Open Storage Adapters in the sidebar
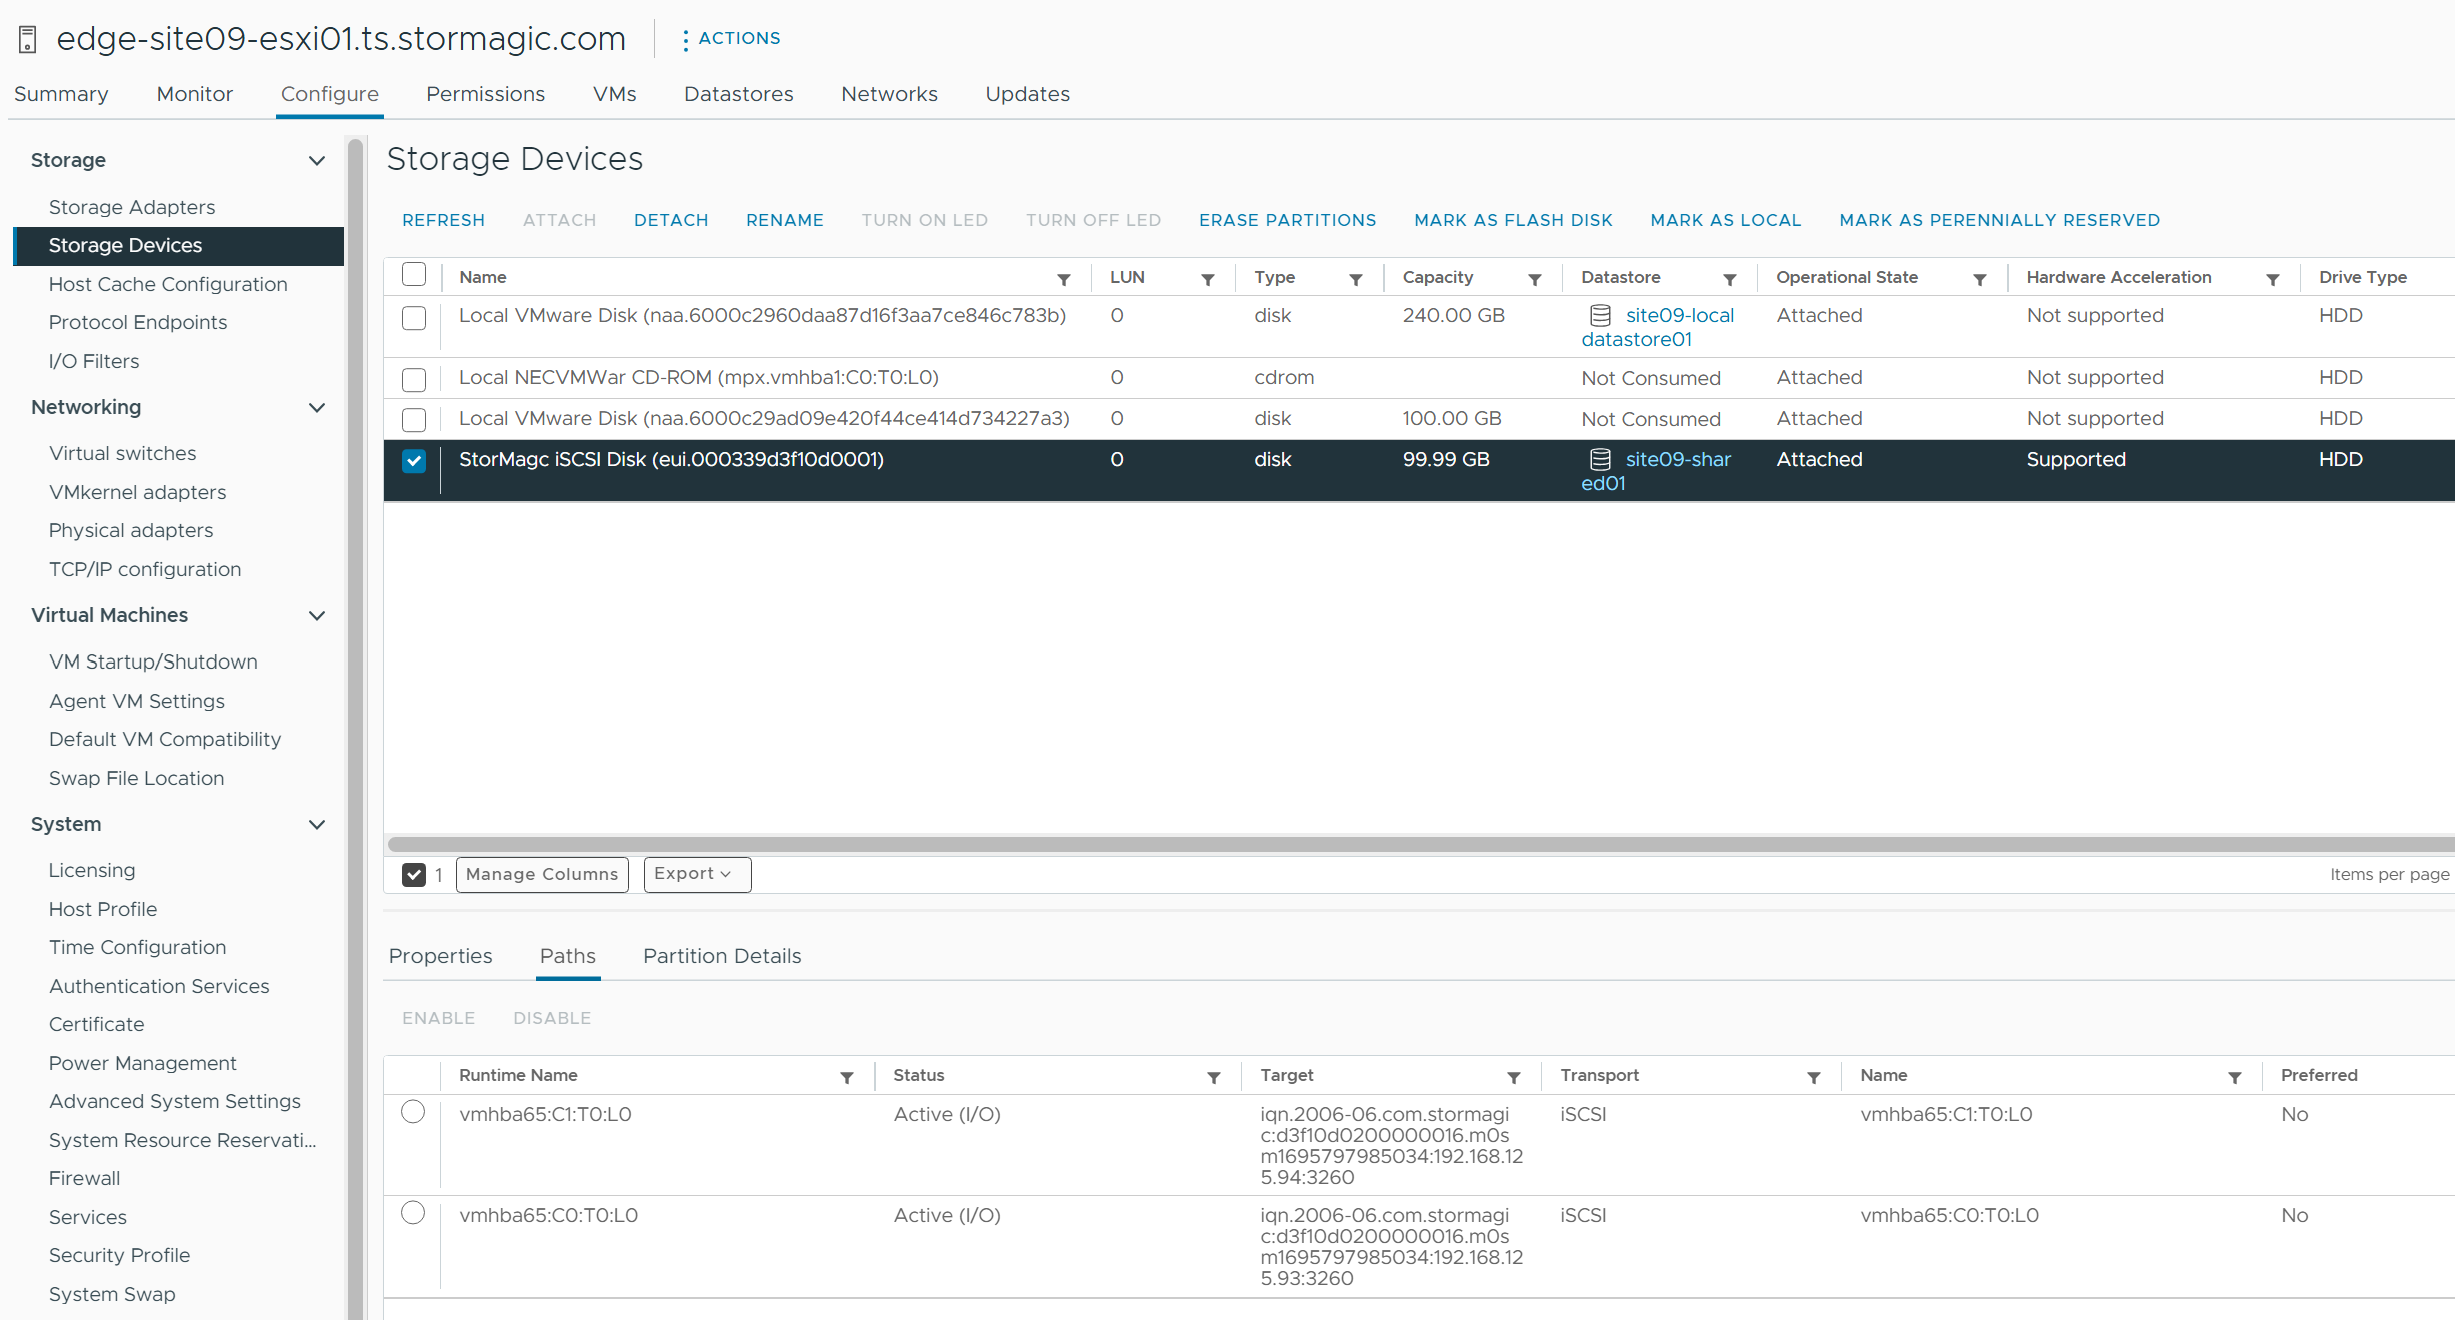Viewport: 2455px width, 1320px height. coord(132,207)
